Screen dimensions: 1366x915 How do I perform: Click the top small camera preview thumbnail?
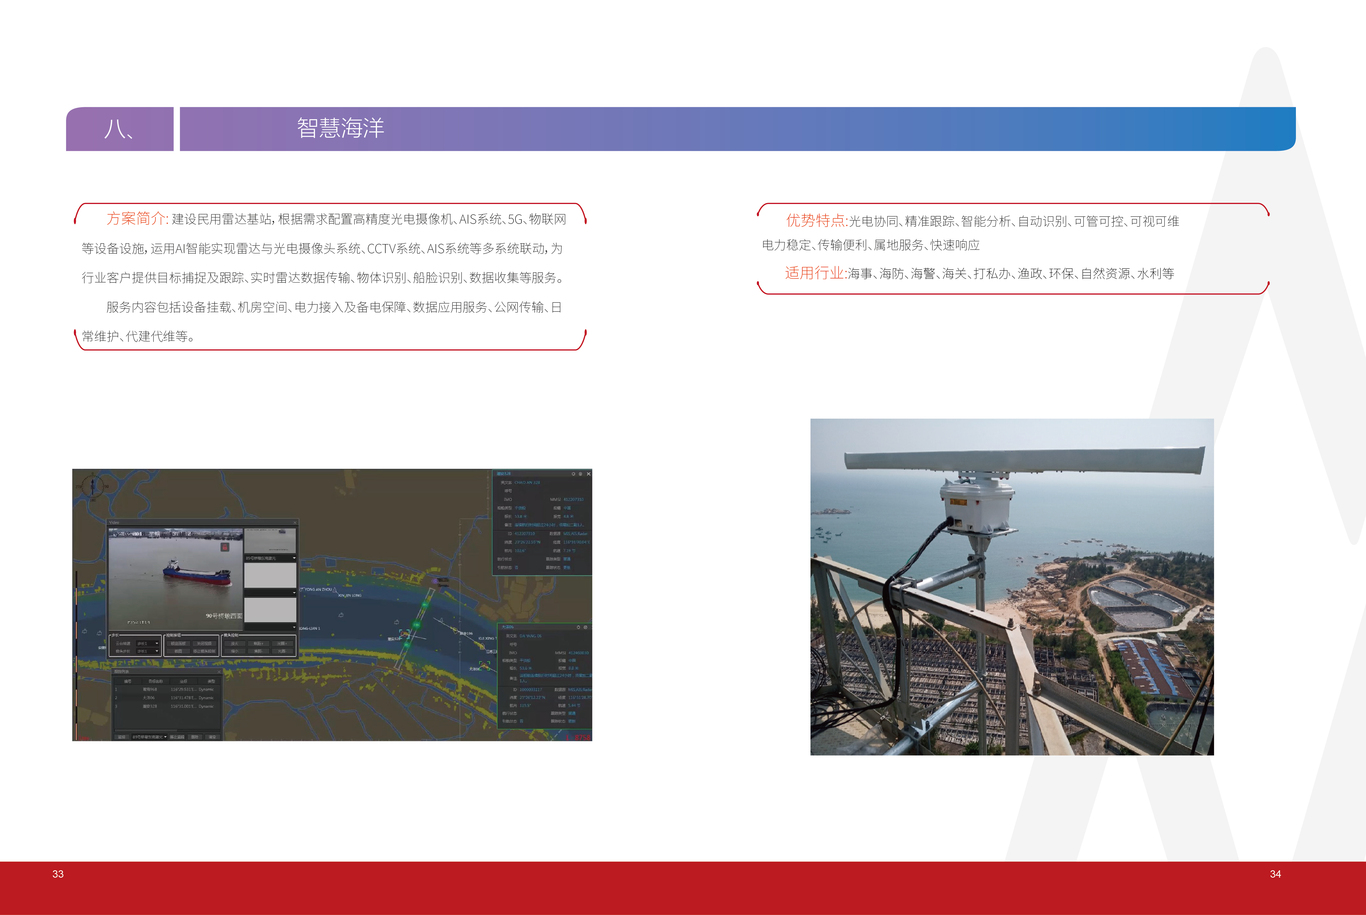[x=270, y=541]
